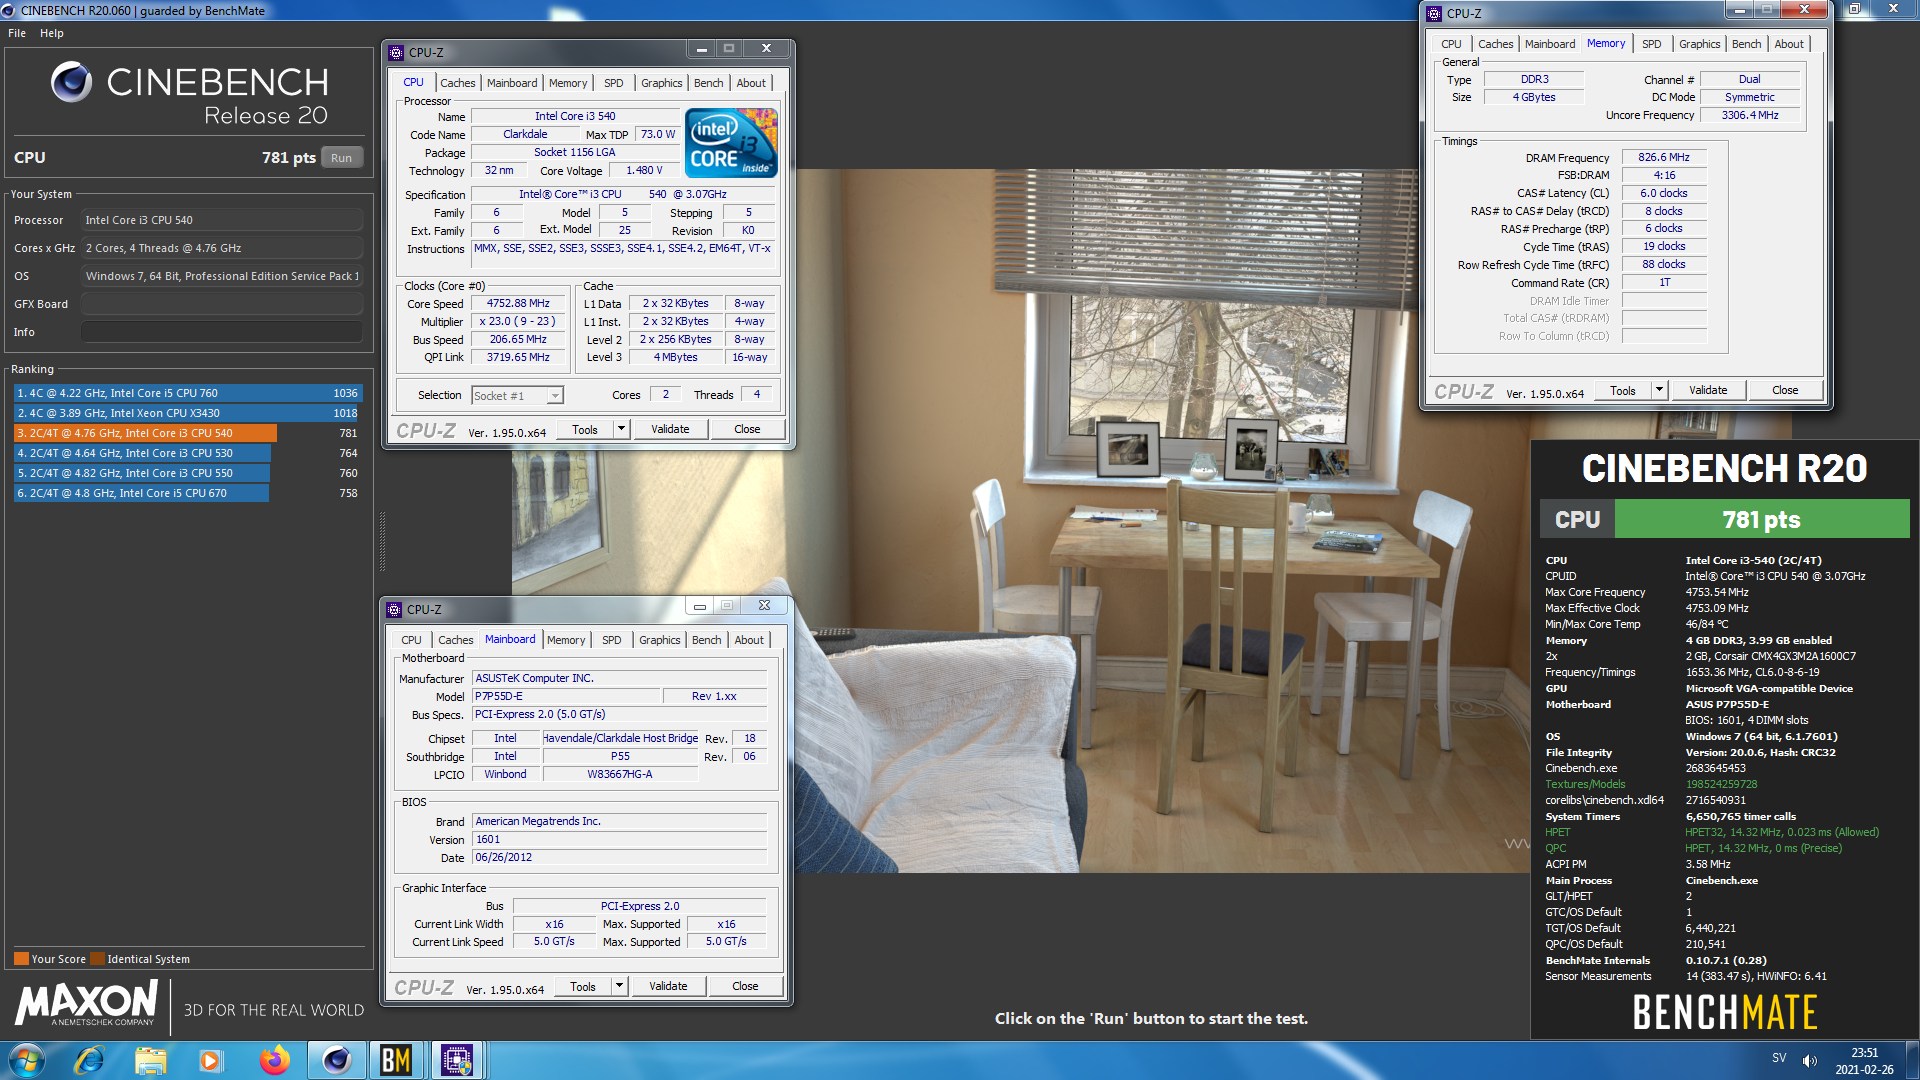Image resolution: width=1920 pixels, height=1080 pixels.
Task: Expand Tools dropdown arrow in Memory window
Action: pyautogui.click(x=1659, y=390)
